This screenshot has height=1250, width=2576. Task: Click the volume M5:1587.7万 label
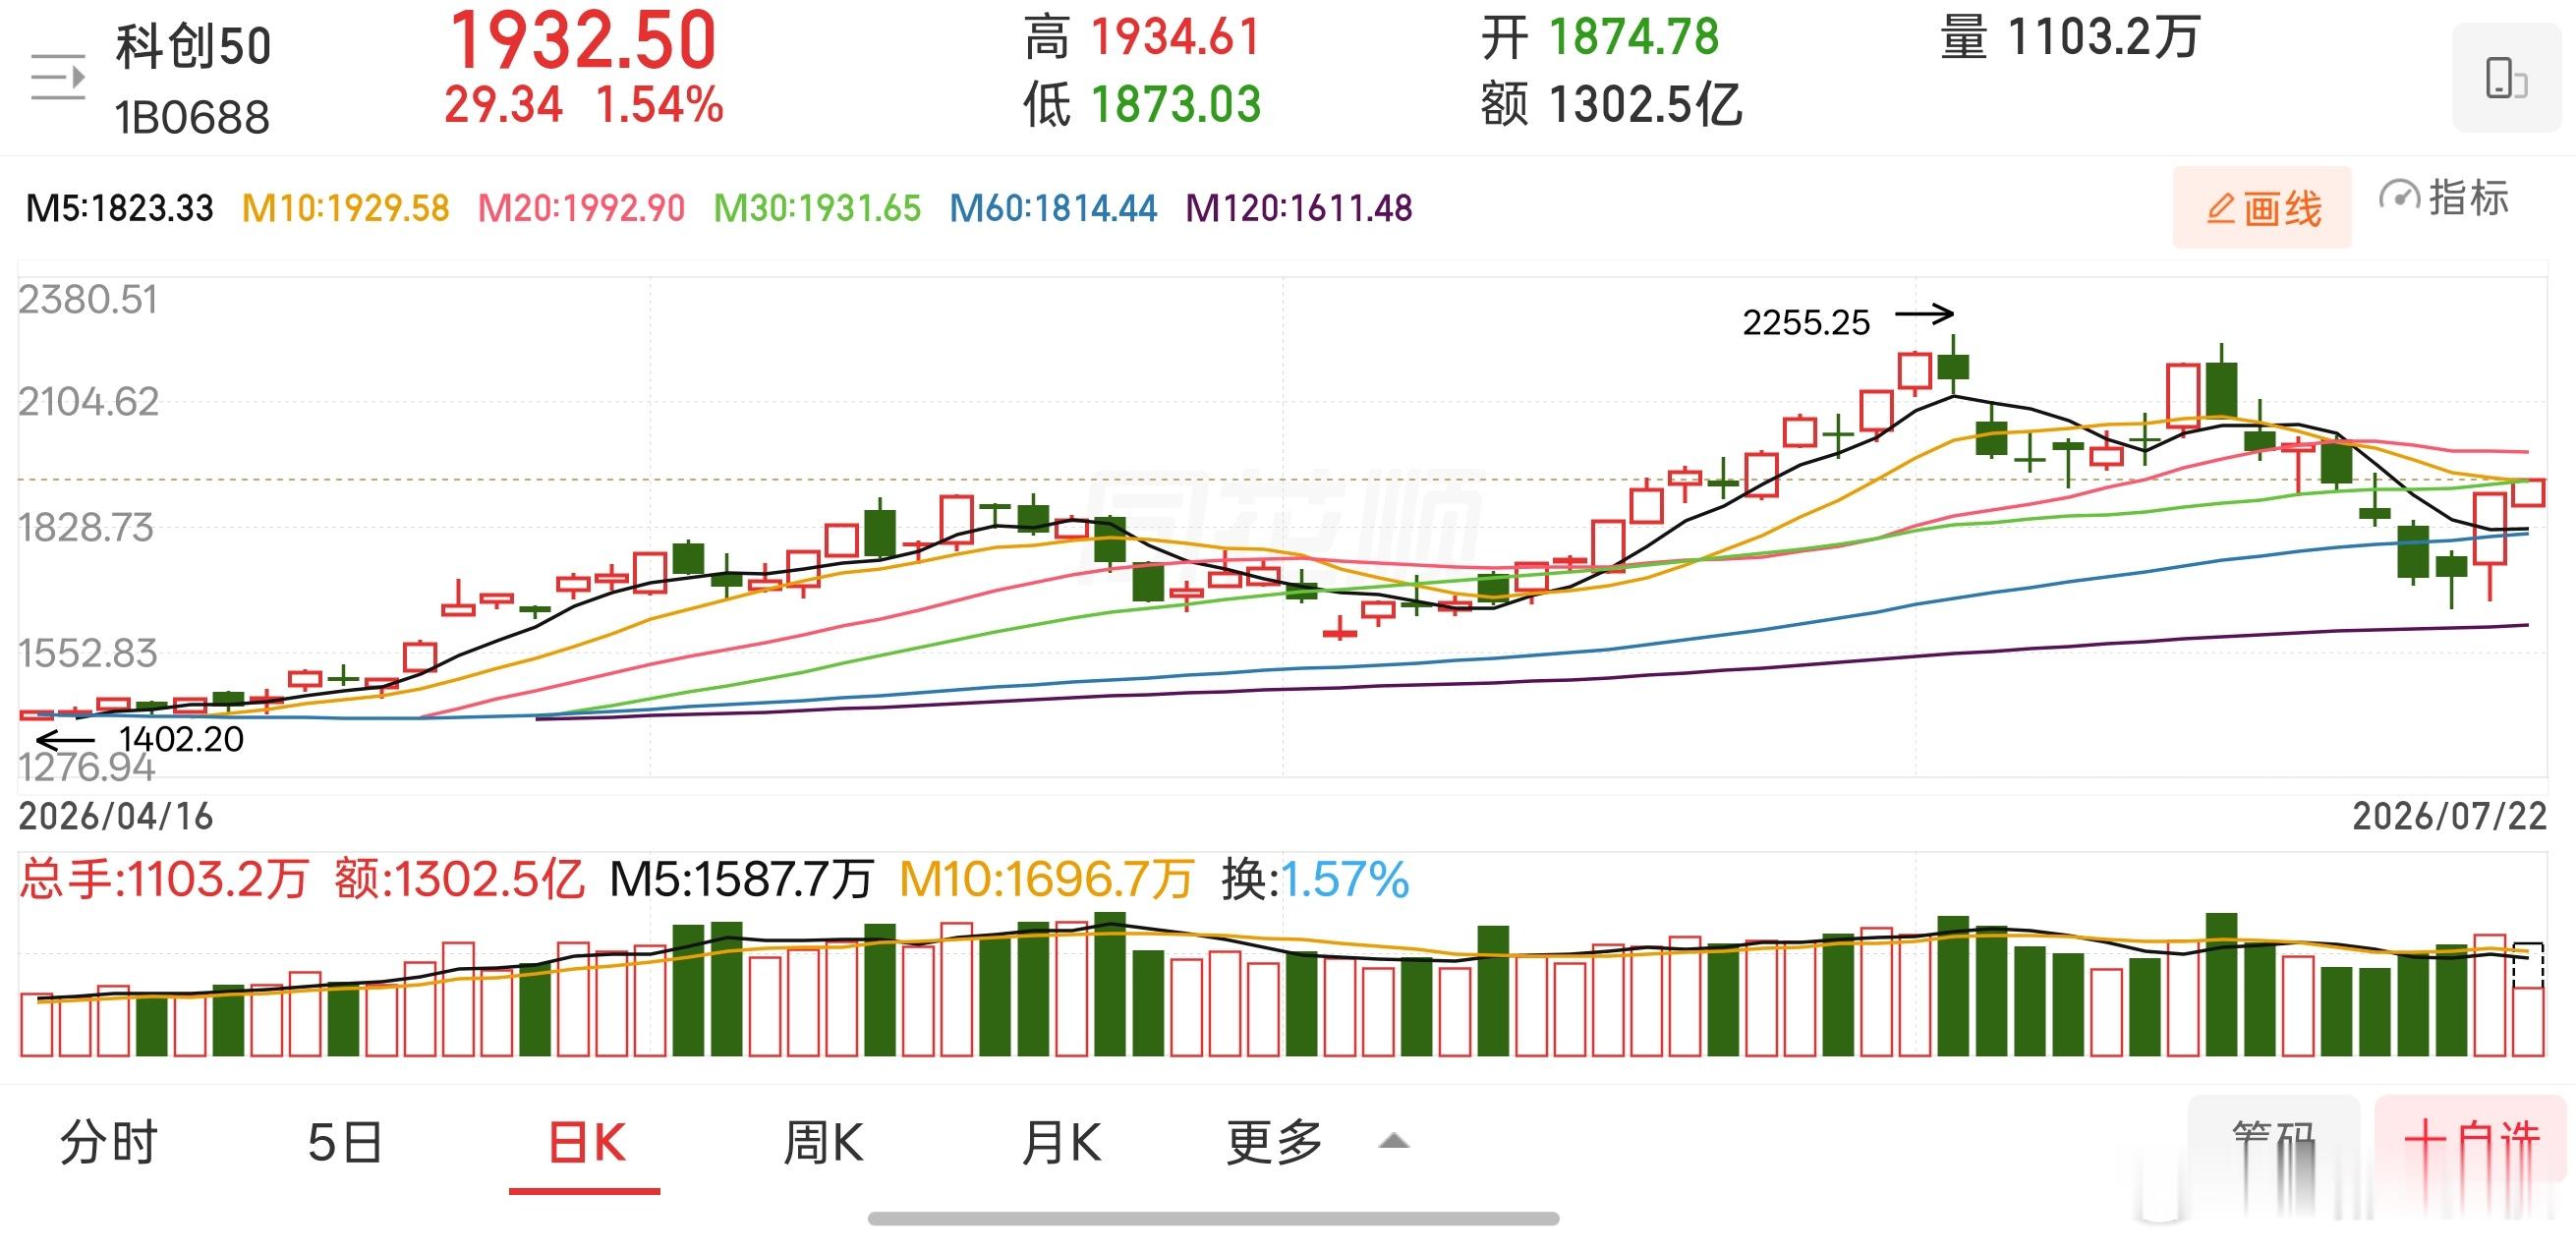(x=741, y=880)
